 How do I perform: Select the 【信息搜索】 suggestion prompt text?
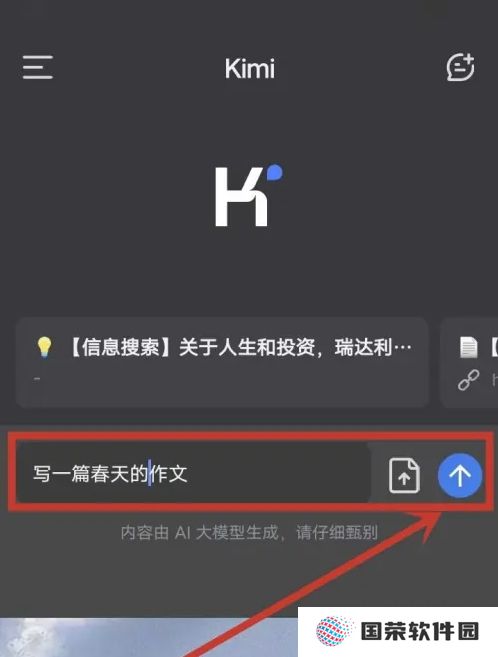click(x=239, y=347)
